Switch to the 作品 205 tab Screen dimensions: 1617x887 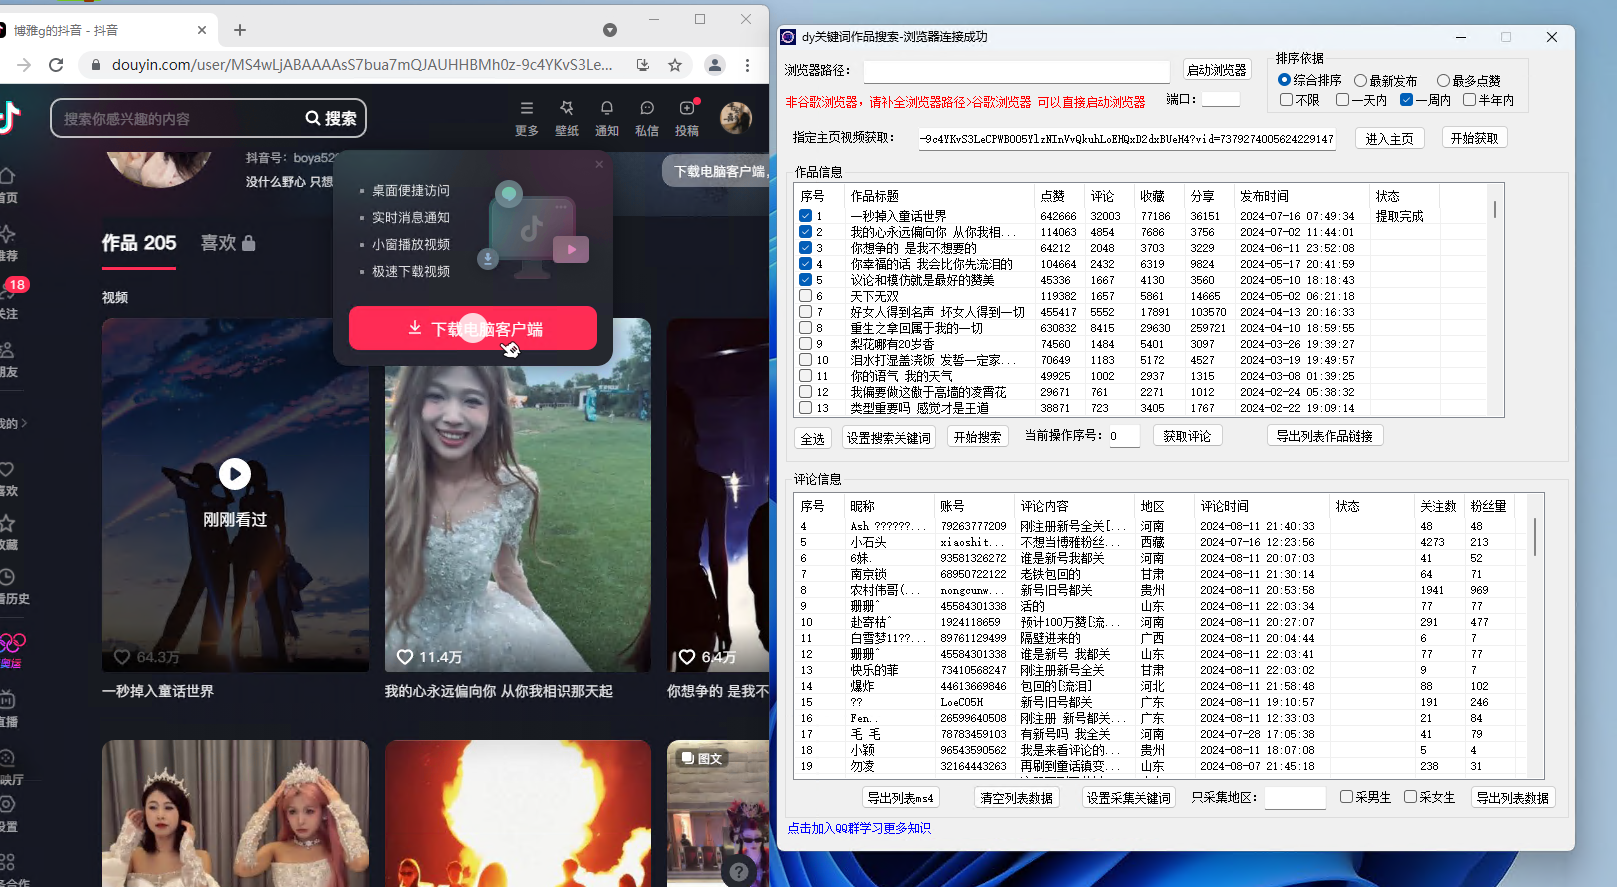click(139, 243)
